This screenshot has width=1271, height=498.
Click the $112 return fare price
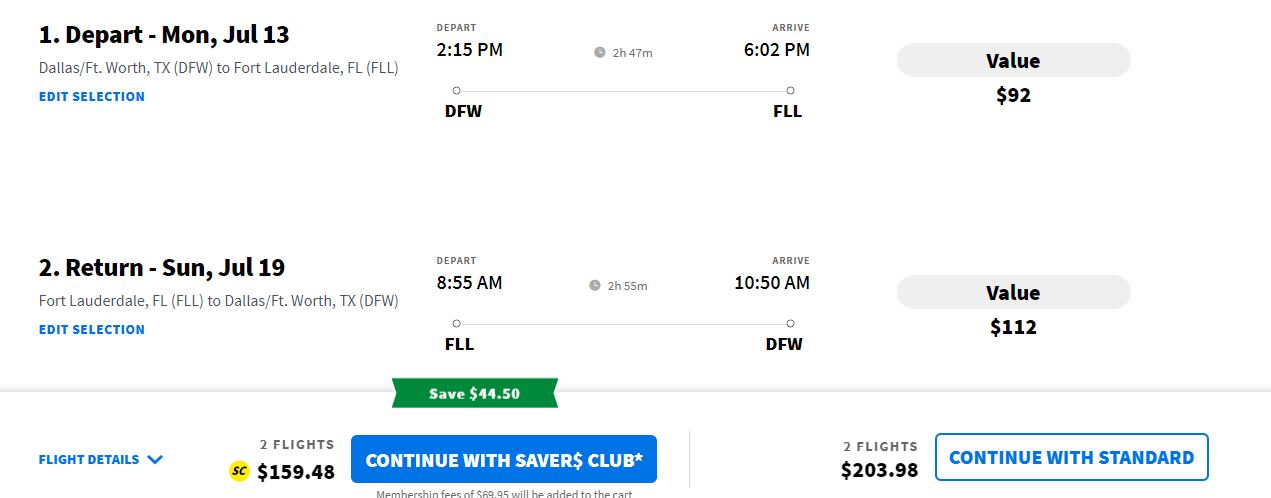coord(1013,327)
